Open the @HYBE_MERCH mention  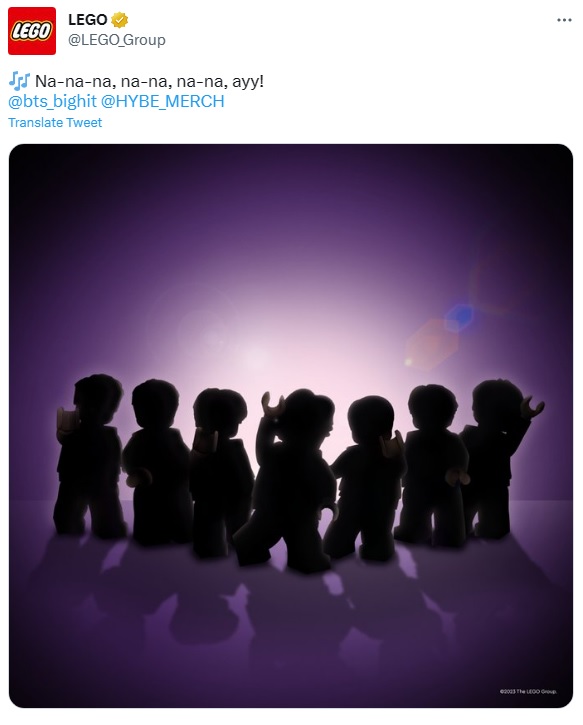point(162,101)
